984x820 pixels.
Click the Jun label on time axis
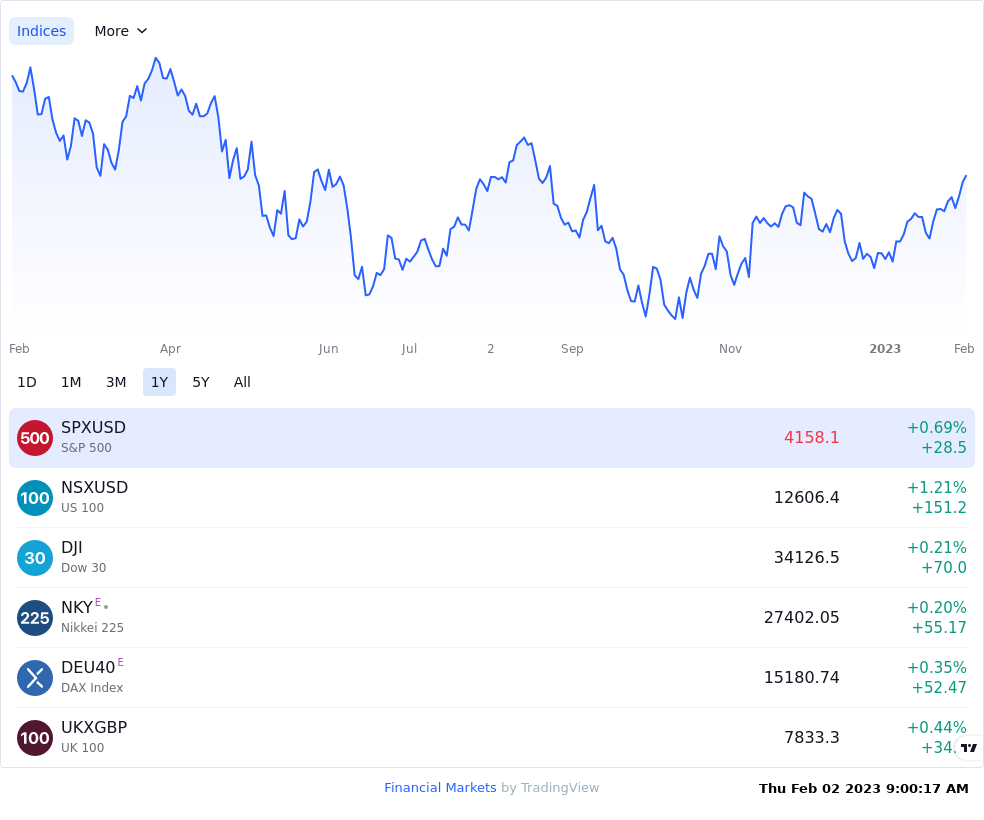tap(328, 349)
